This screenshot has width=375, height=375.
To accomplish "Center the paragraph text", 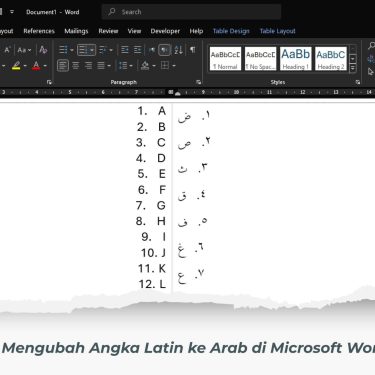I will (76, 66).
